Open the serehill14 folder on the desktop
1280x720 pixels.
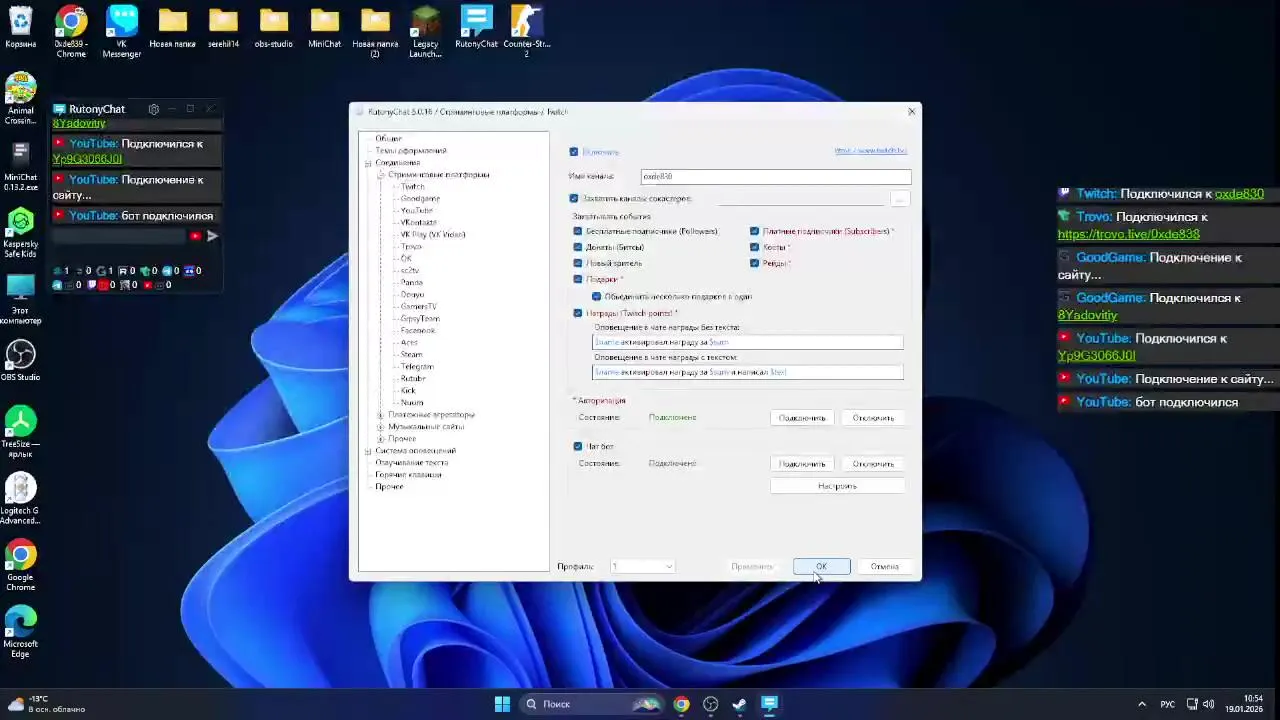click(x=223, y=27)
